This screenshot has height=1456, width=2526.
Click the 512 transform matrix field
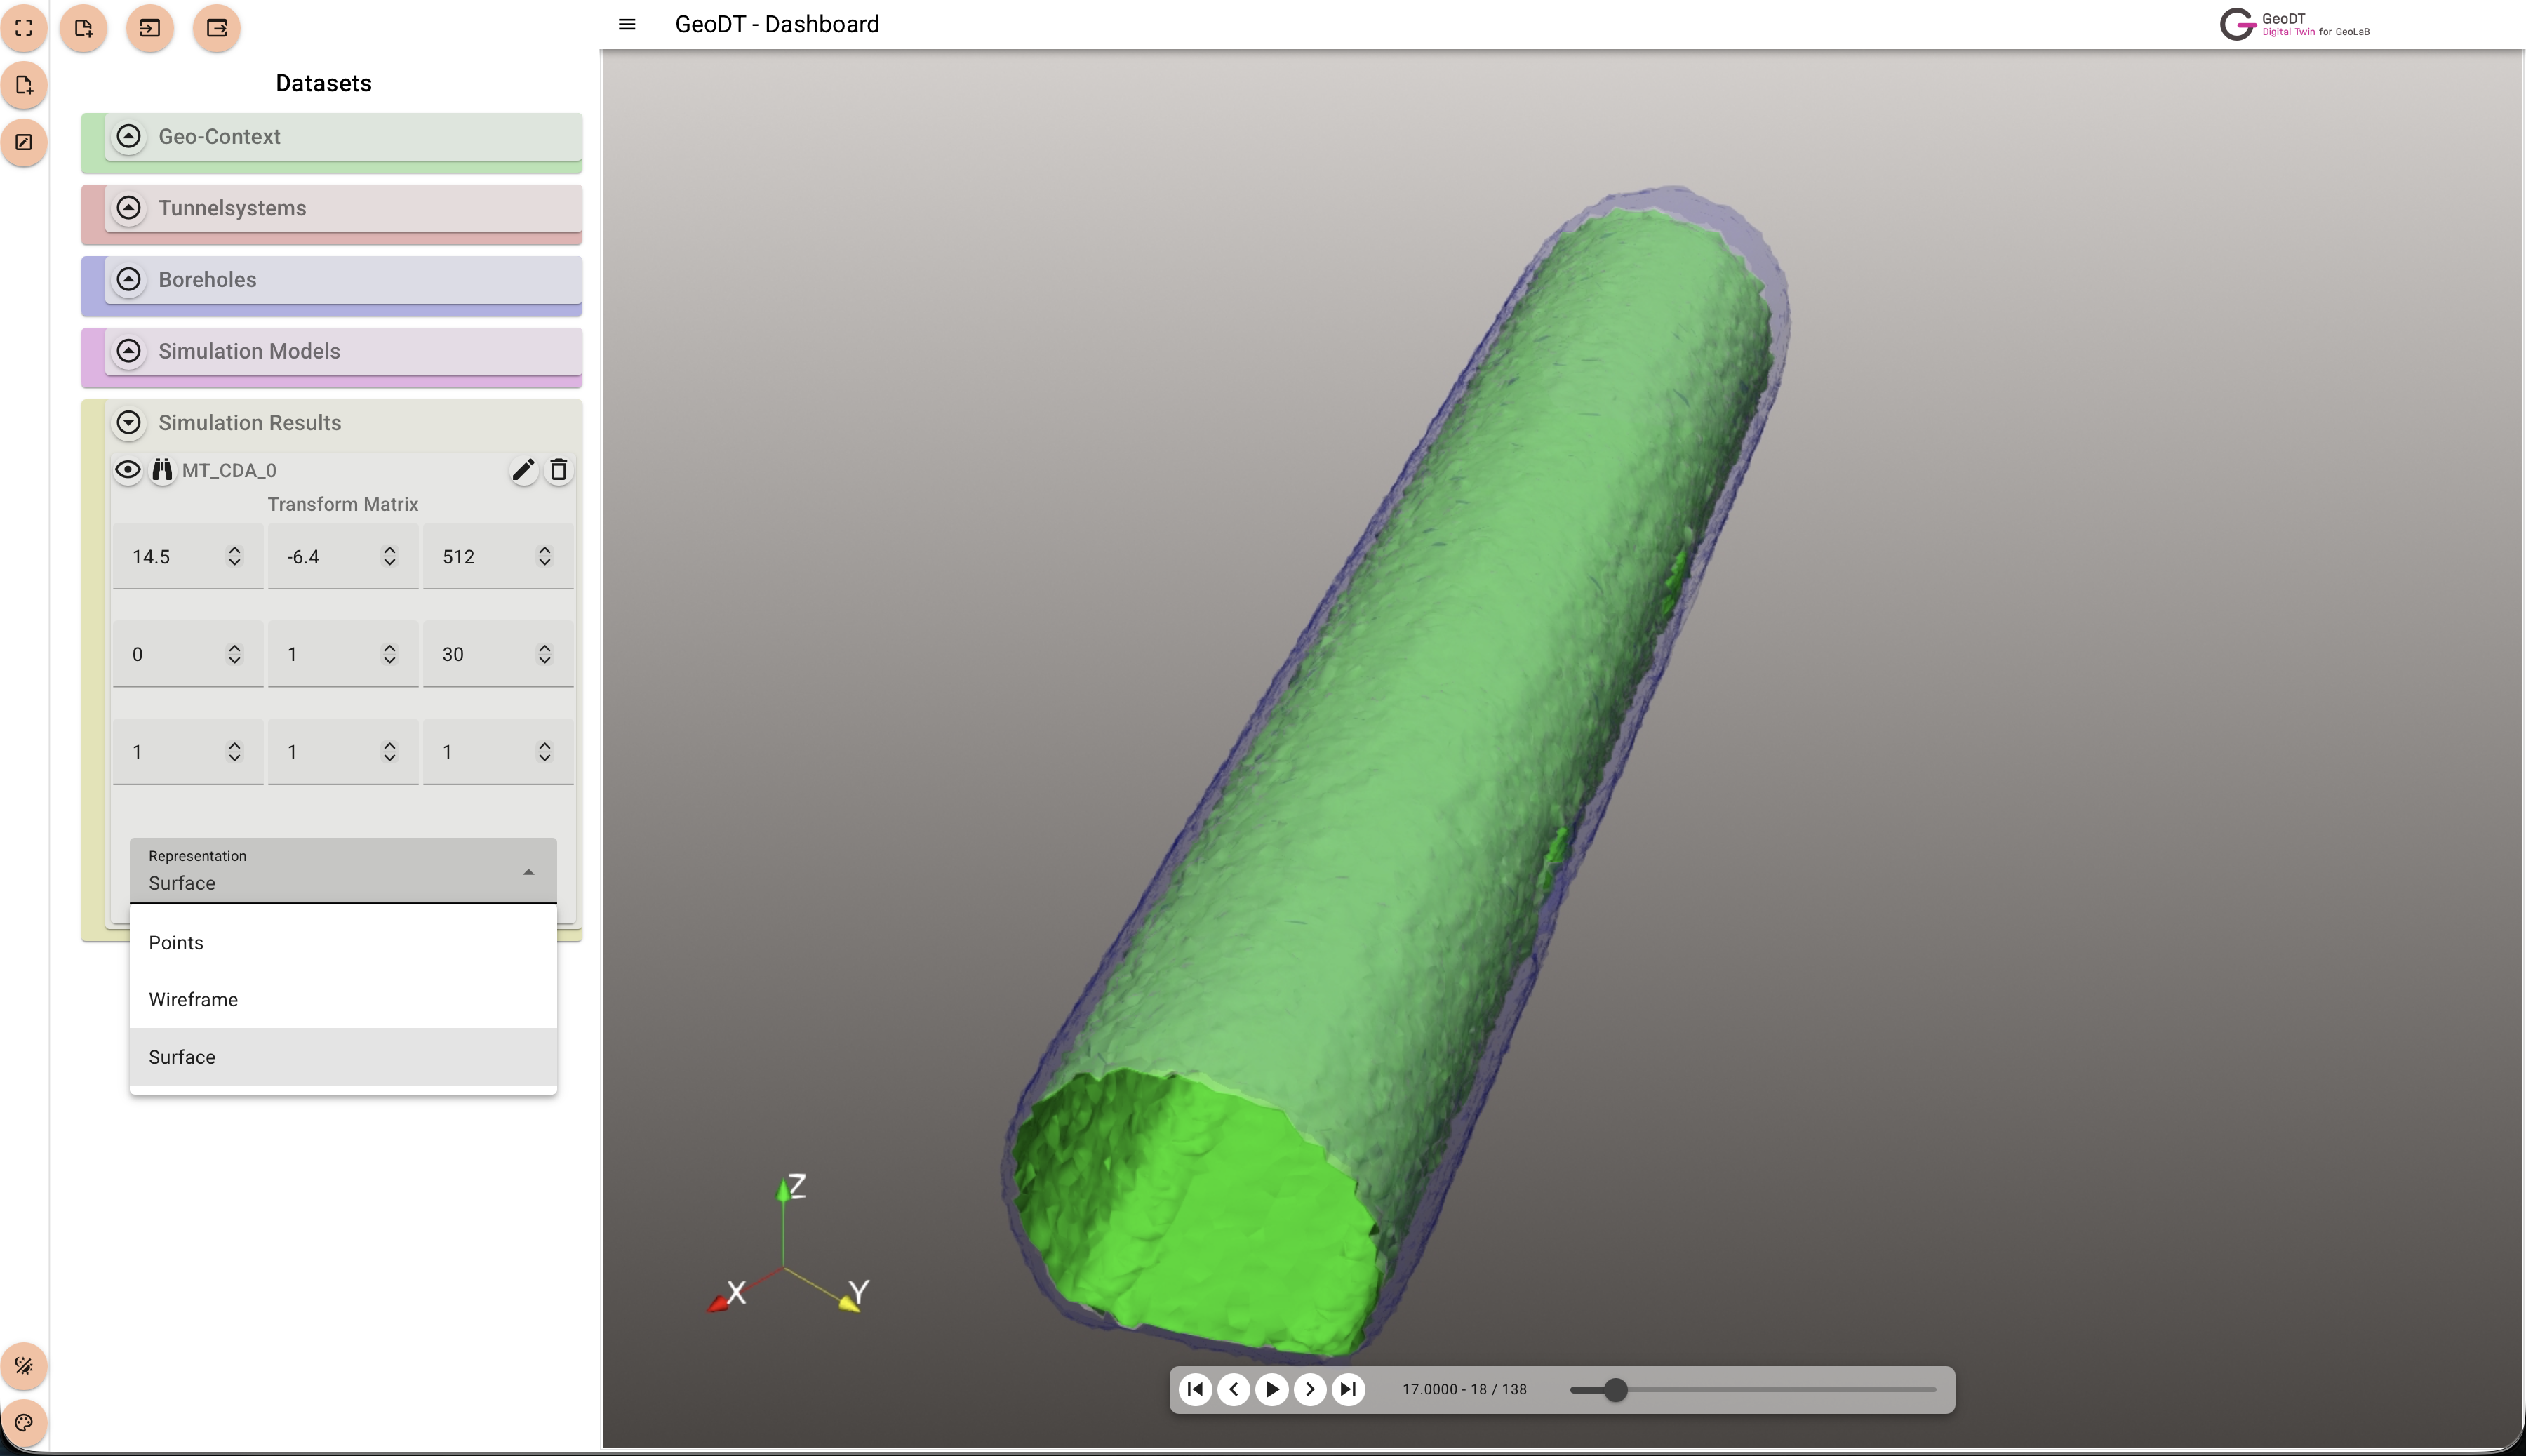coord(498,556)
